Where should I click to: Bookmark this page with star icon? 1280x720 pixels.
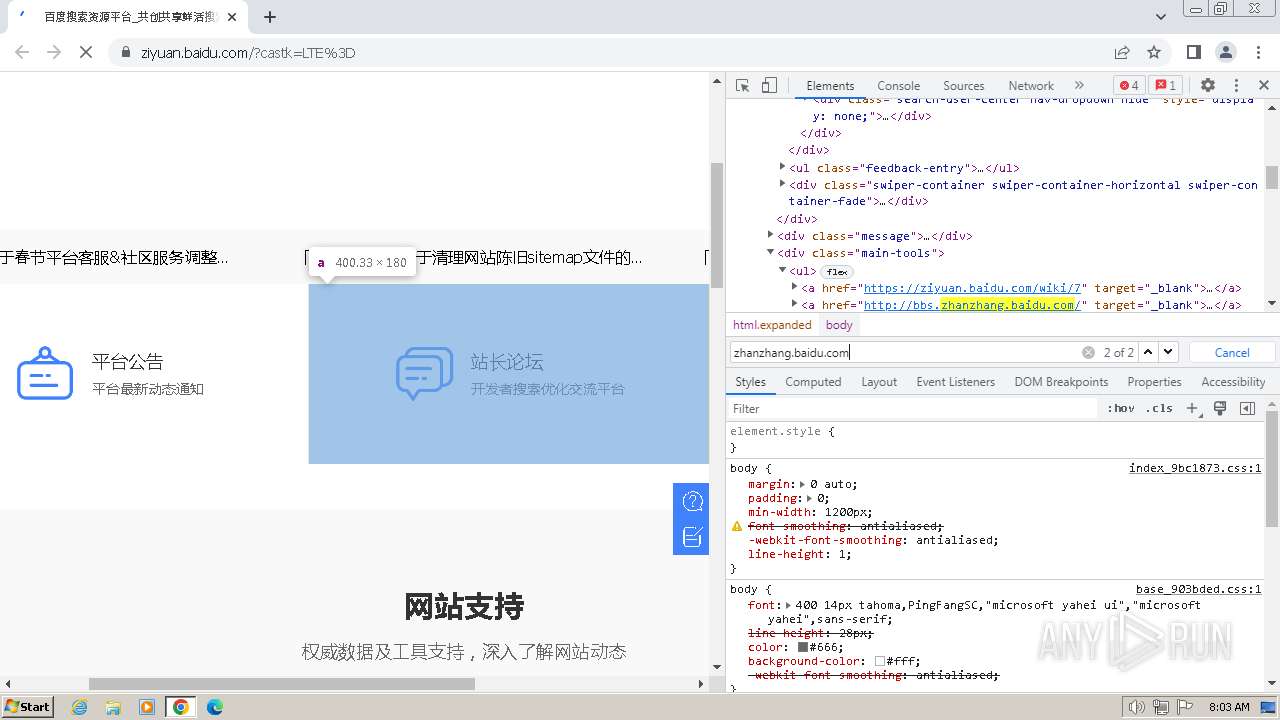[1154, 52]
